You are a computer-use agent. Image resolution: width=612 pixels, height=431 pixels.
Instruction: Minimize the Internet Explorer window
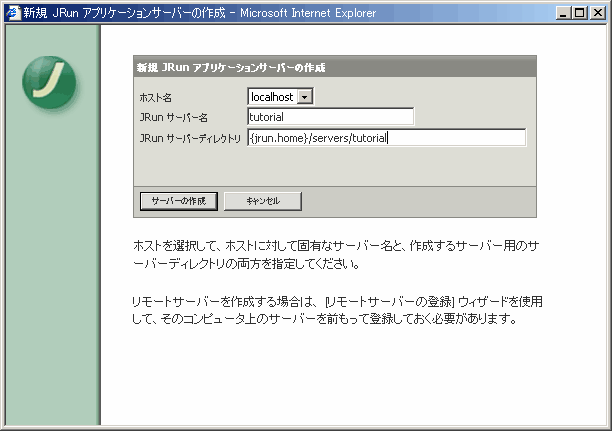tap(563, 13)
